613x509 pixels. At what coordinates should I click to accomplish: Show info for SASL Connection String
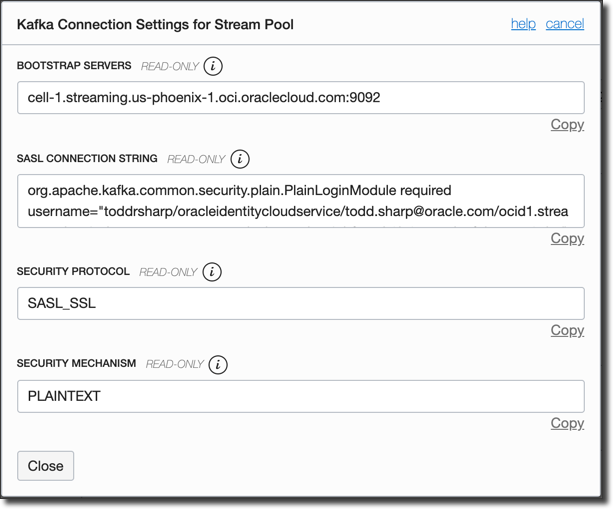tap(240, 159)
